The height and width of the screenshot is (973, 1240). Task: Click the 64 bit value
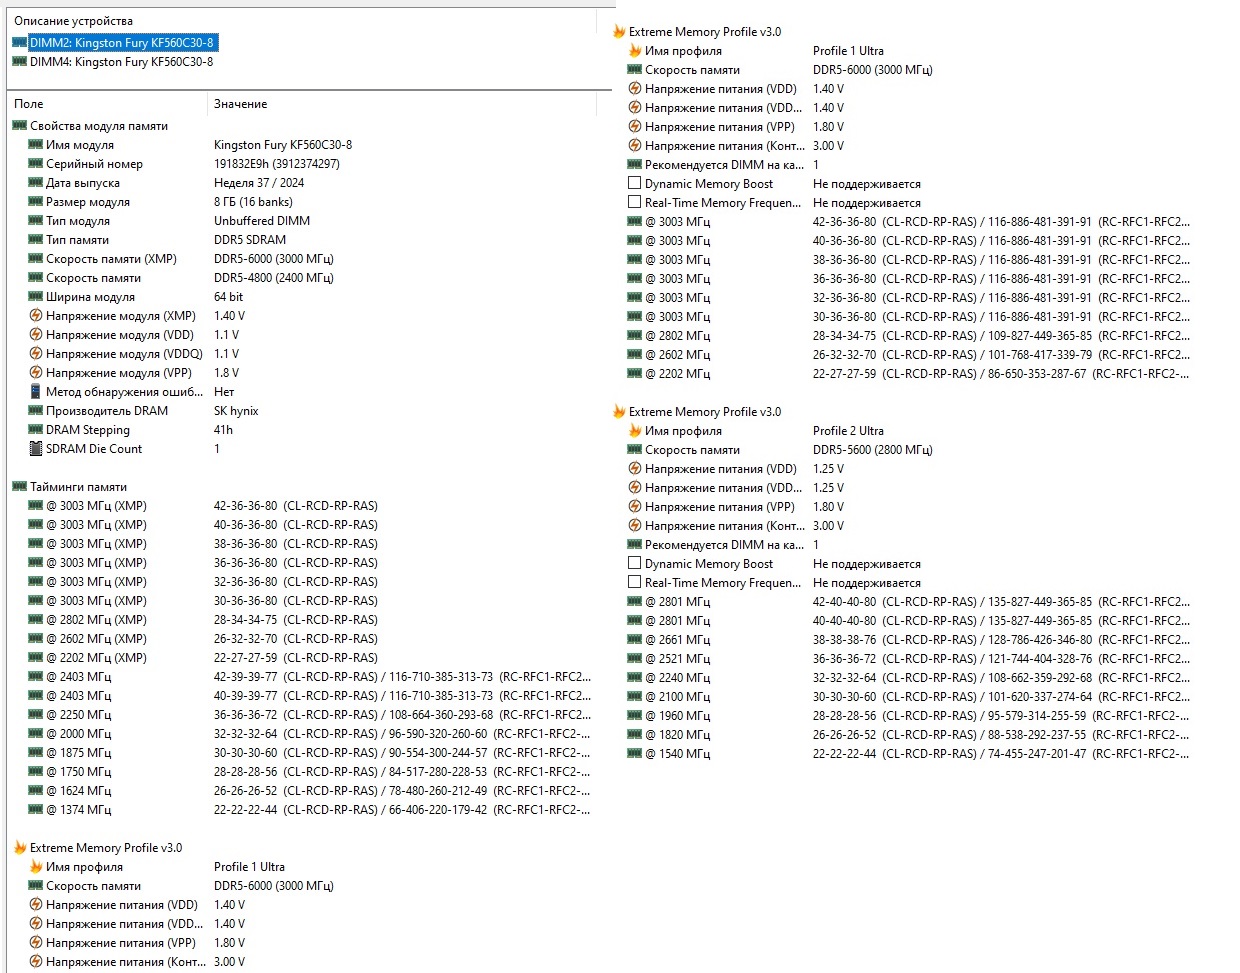point(229,297)
